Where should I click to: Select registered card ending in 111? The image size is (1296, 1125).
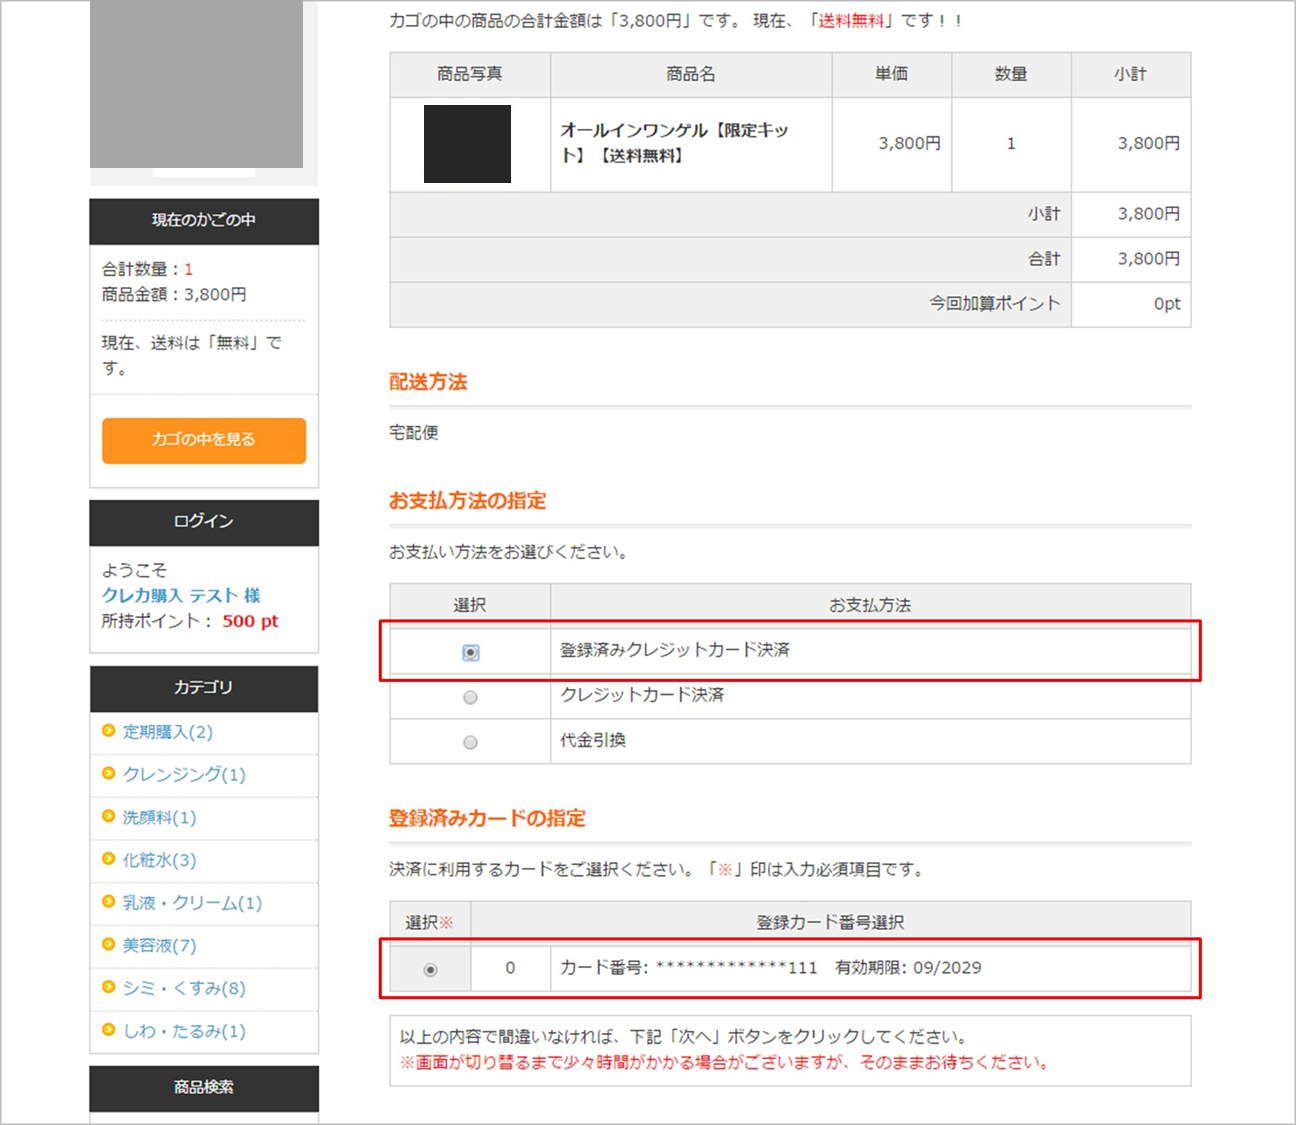tap(430, 970)
